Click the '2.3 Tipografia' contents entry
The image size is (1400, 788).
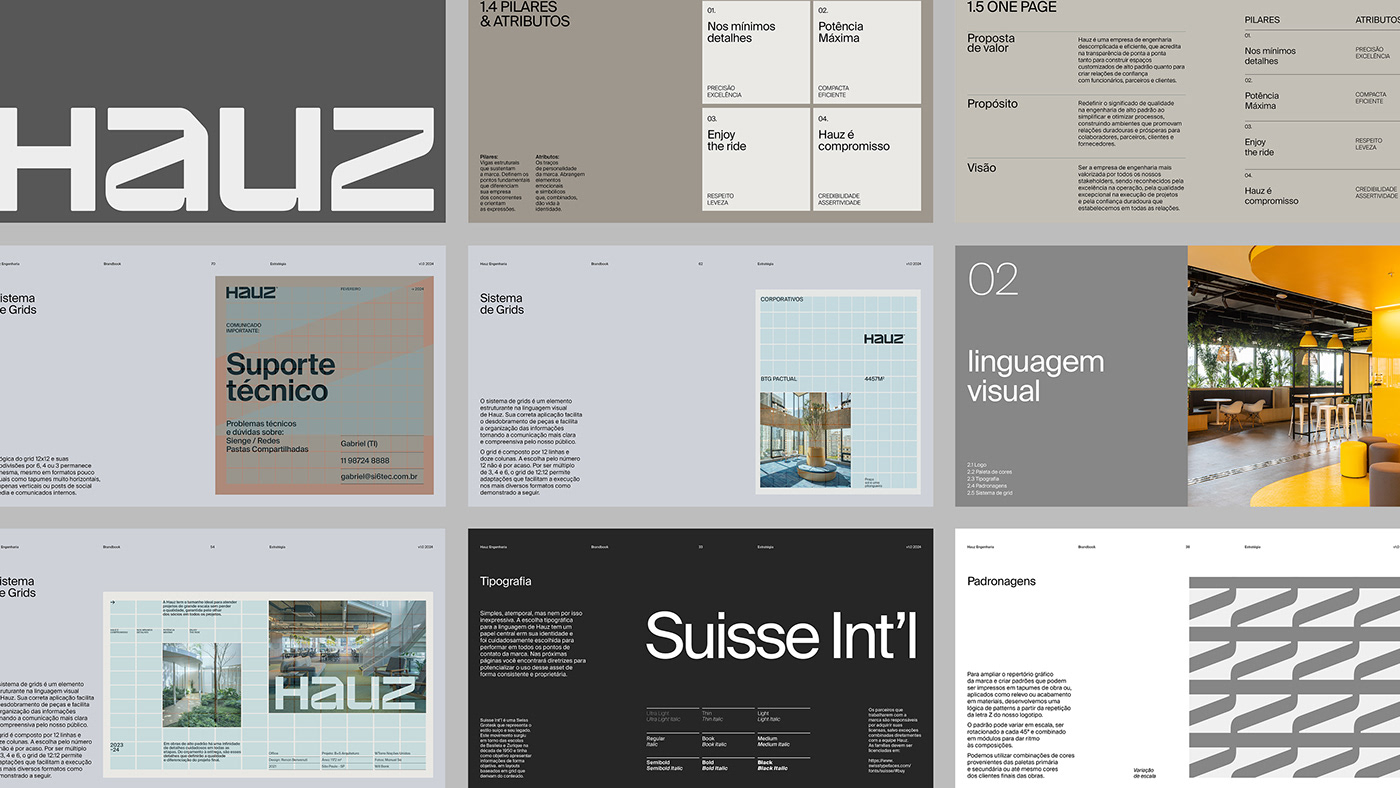pyautogui.click(x=984, y=479)
